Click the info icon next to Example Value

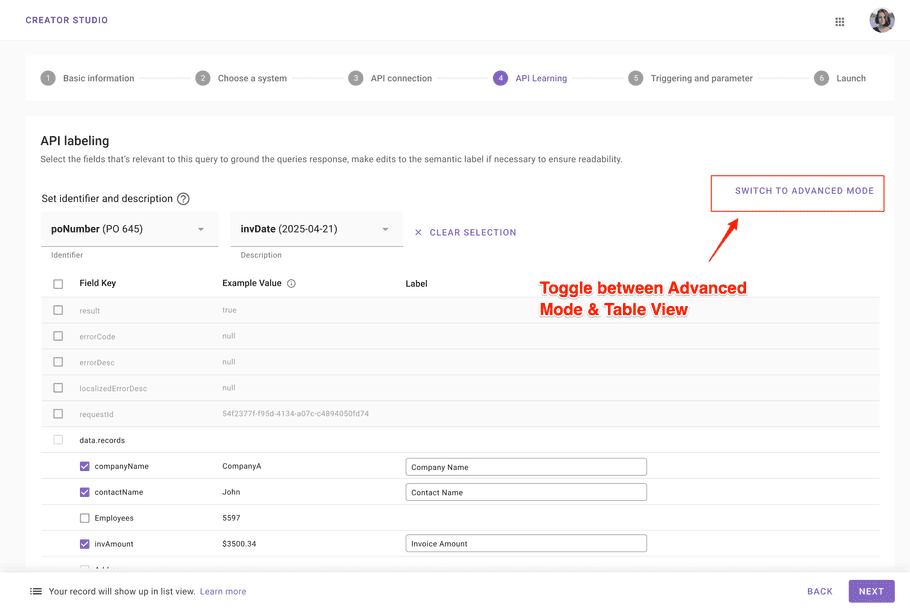(x=291, y=283)
